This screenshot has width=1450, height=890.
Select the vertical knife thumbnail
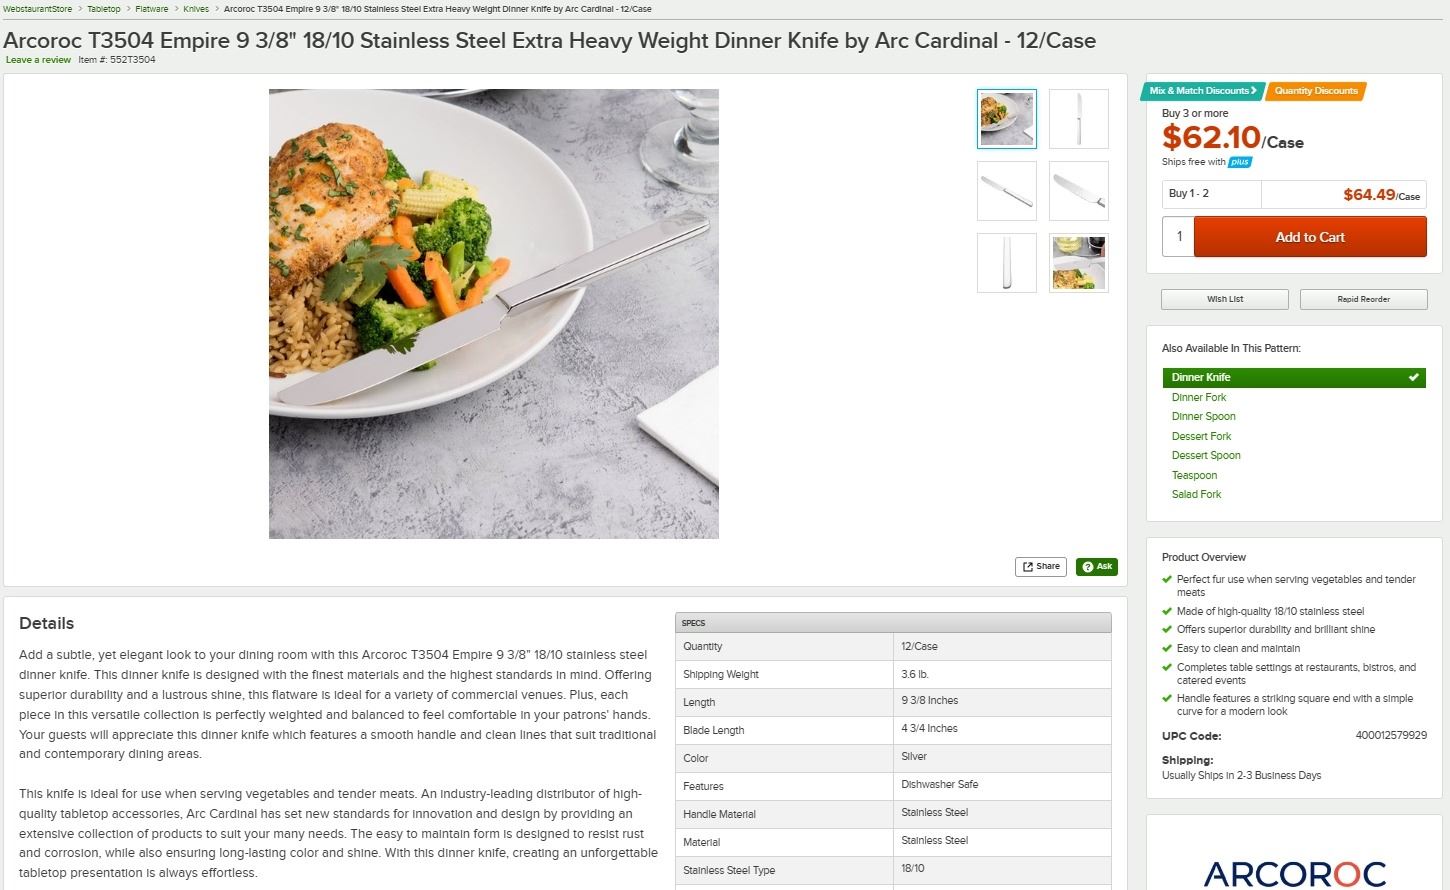tap(1079, 119)
